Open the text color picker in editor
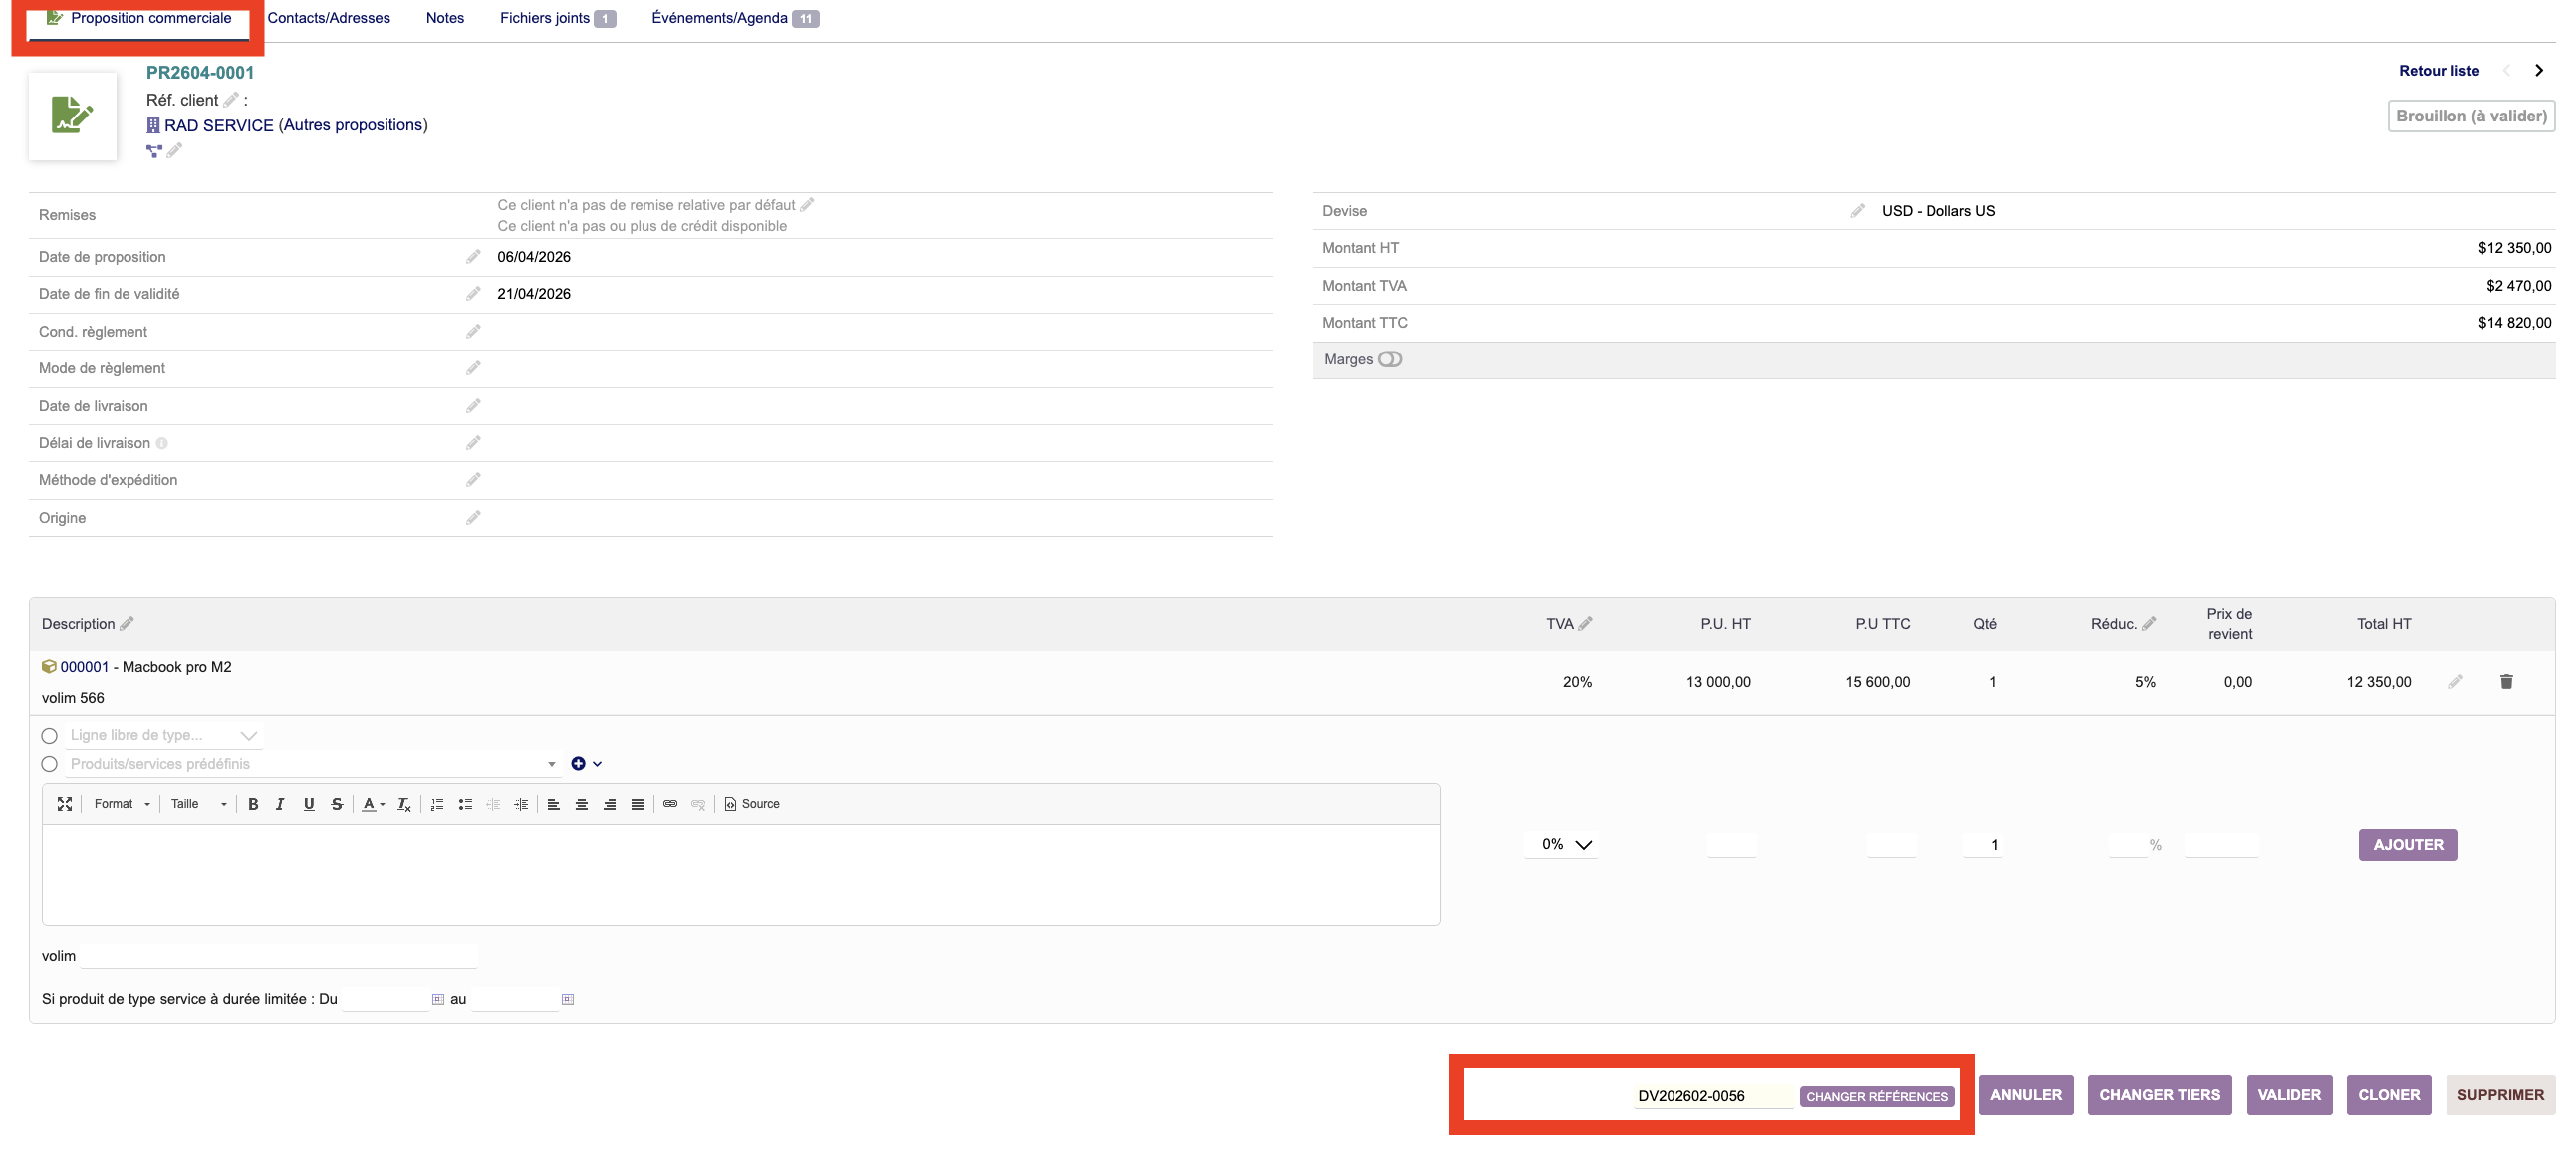 click(372, 804)
